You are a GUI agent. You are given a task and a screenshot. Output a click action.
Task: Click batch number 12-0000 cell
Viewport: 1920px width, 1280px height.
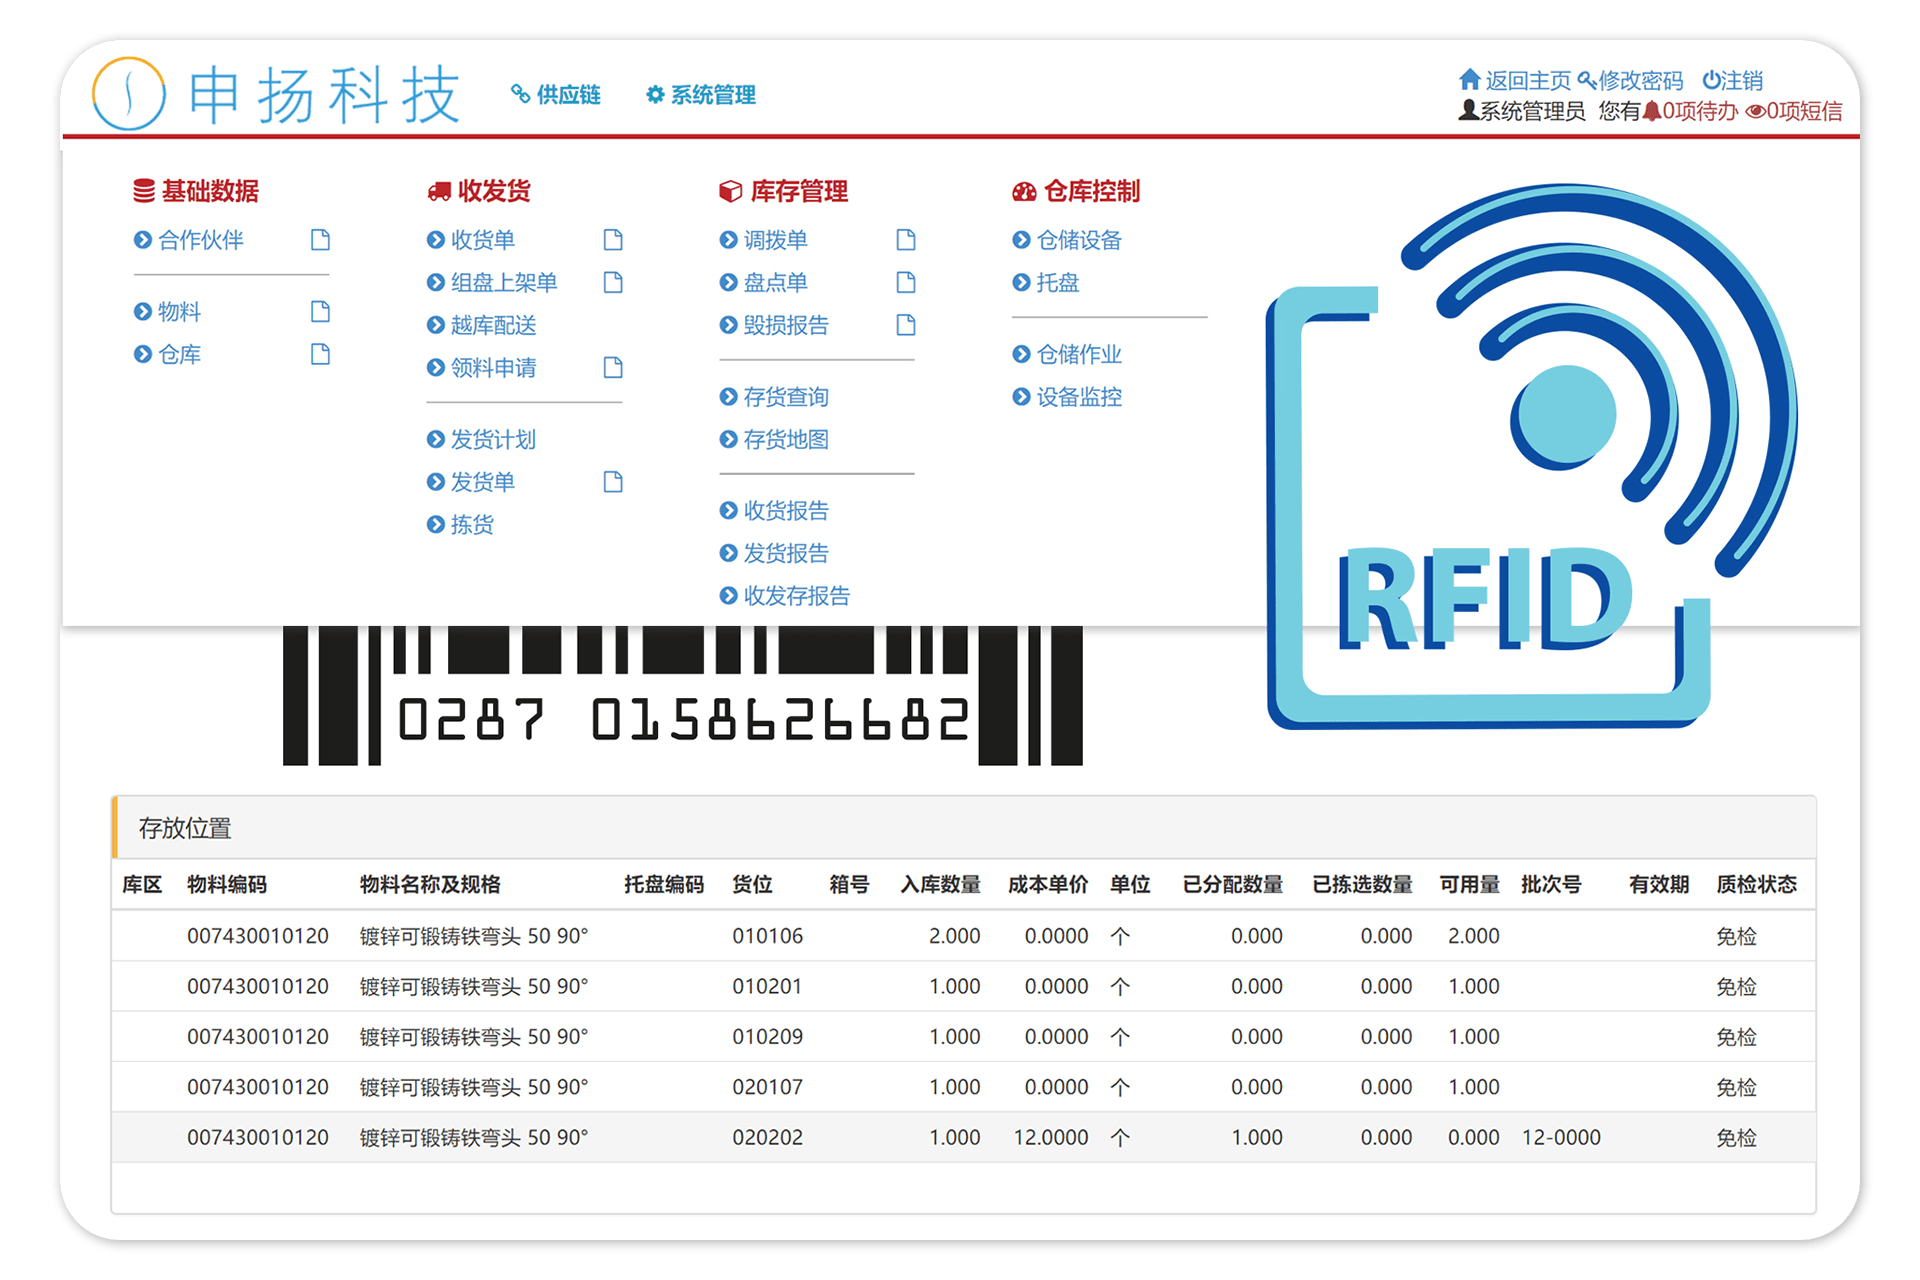point(1561,1138)
